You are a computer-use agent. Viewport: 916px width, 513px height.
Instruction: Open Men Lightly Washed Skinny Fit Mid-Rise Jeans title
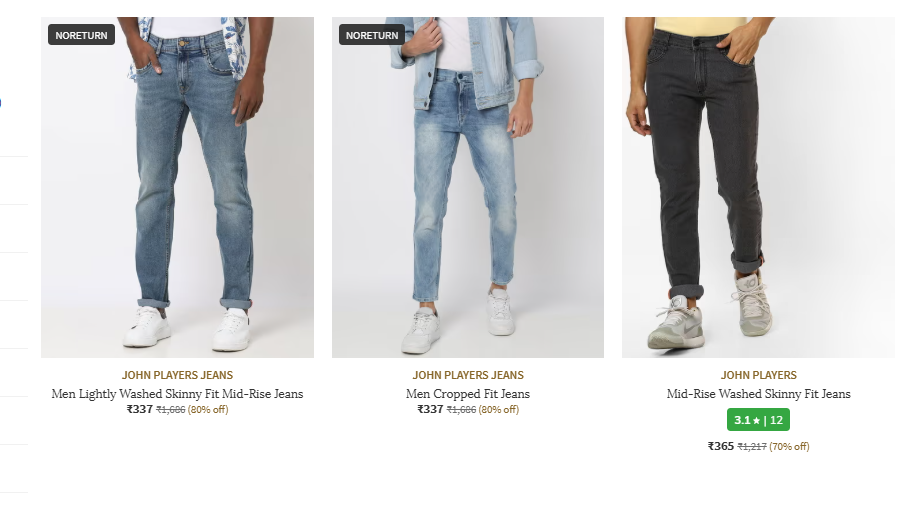[x=177, y=394]
